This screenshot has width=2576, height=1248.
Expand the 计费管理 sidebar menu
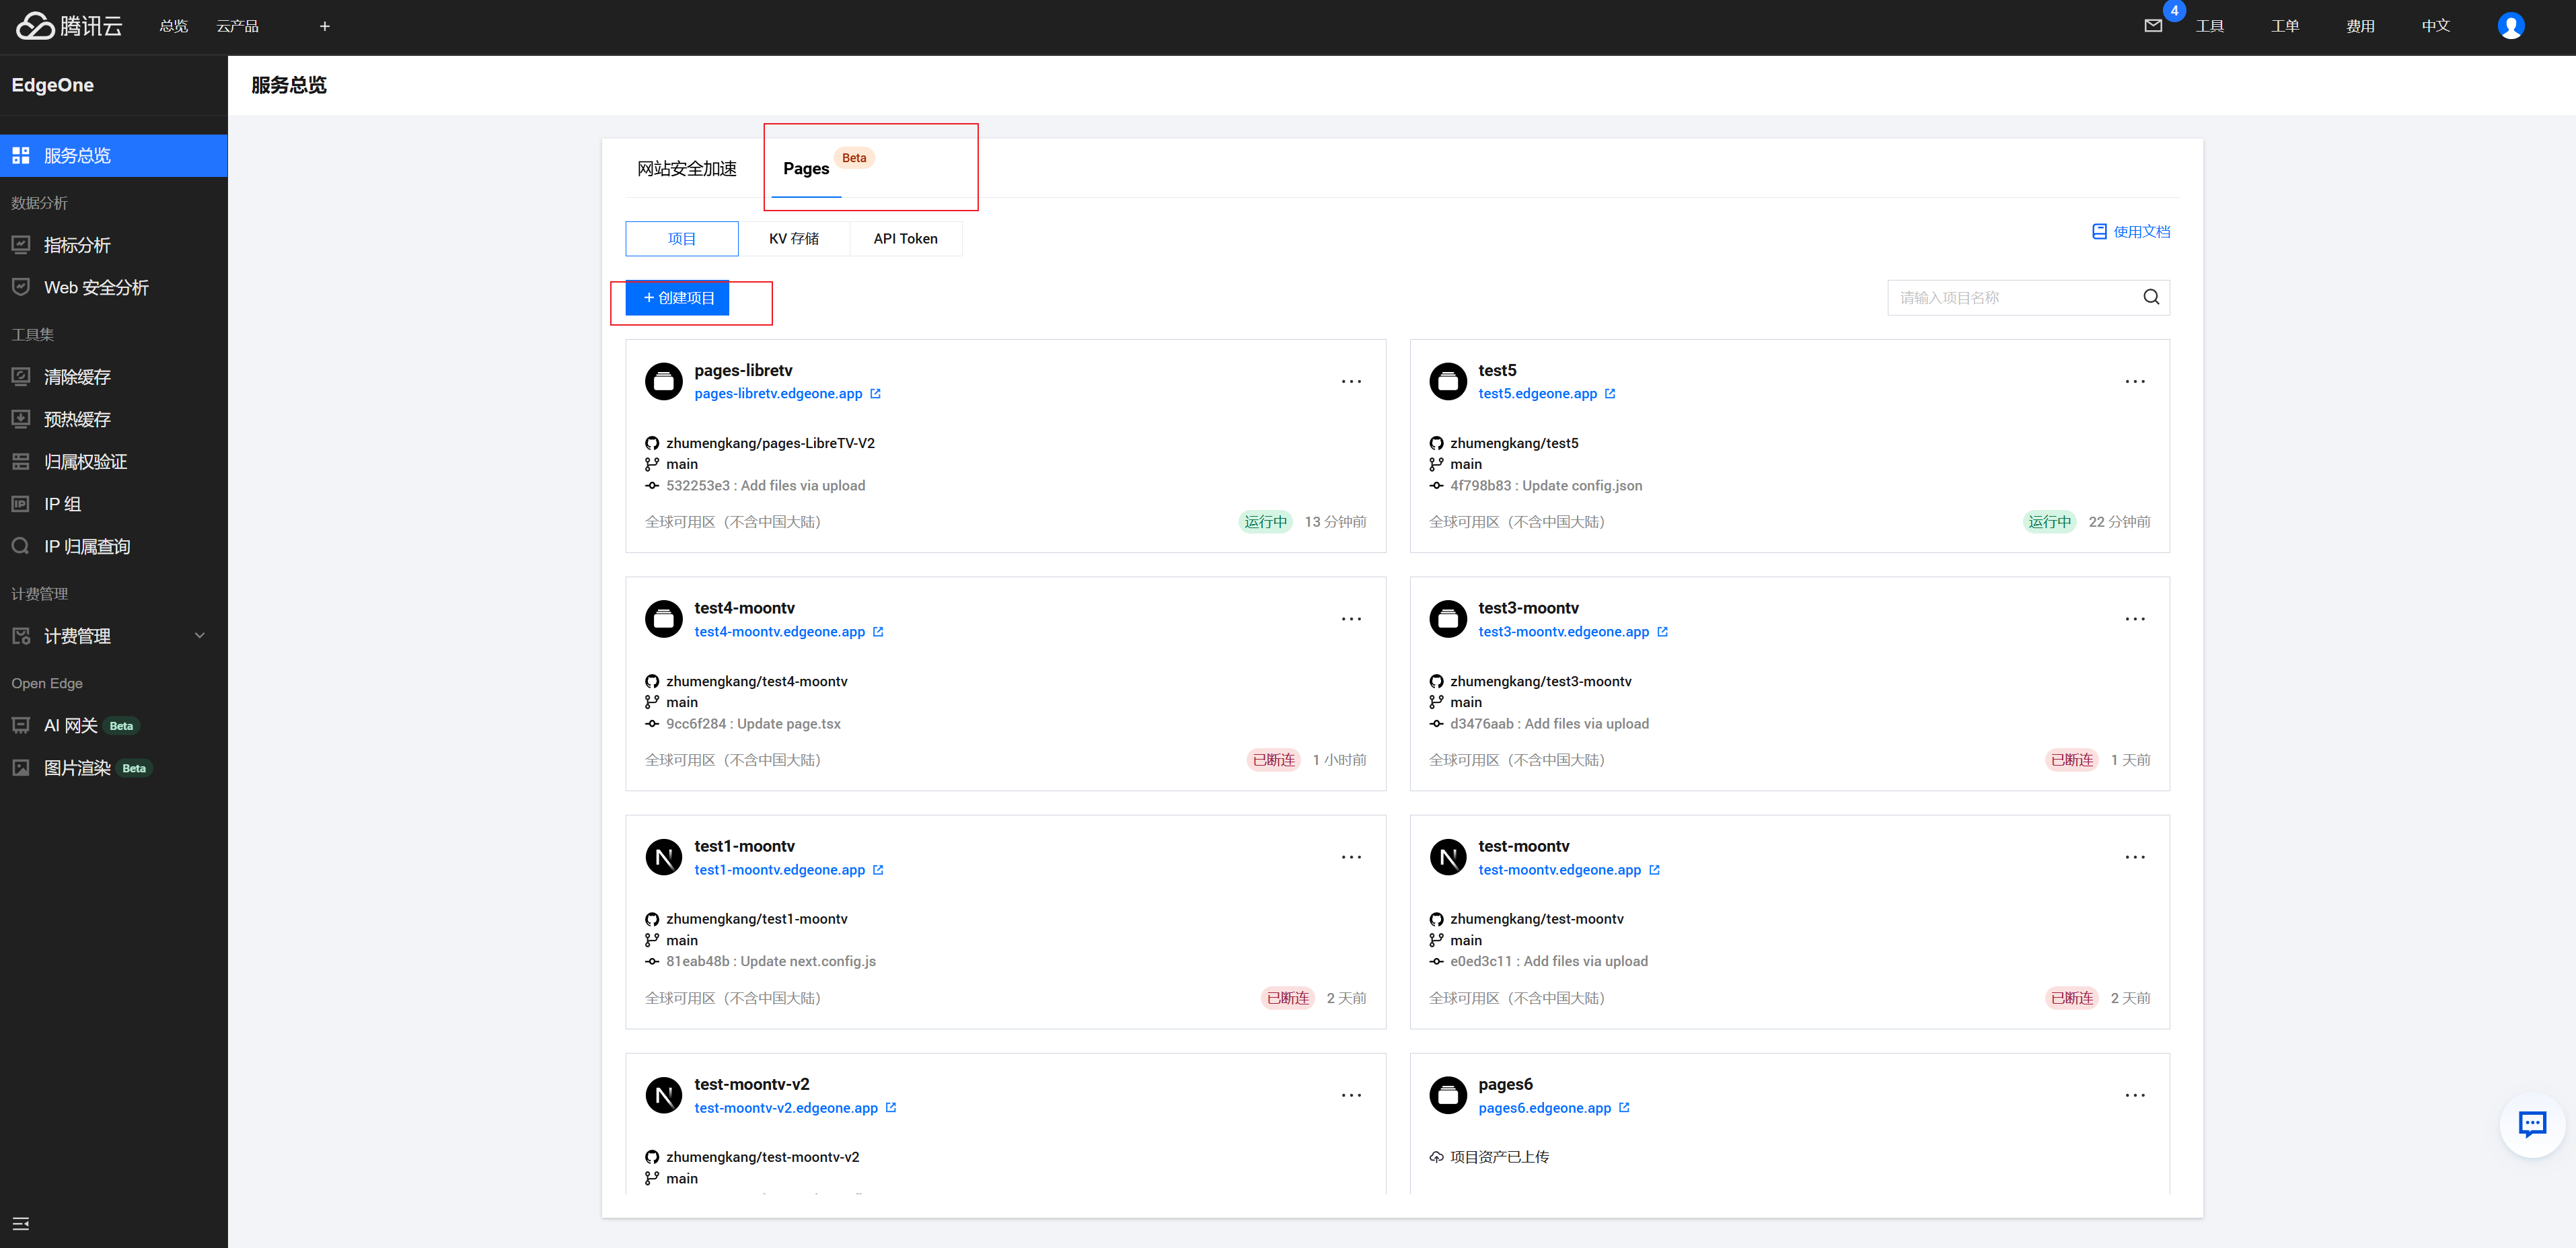tap(114, 636)
